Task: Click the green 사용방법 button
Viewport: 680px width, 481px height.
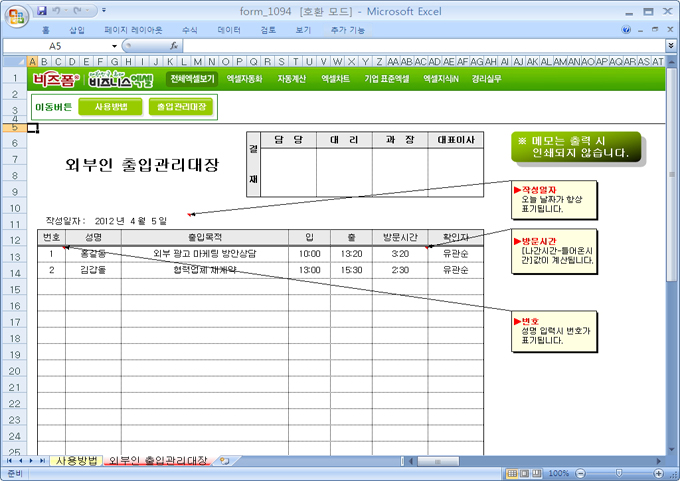Action: pos(111,107)
